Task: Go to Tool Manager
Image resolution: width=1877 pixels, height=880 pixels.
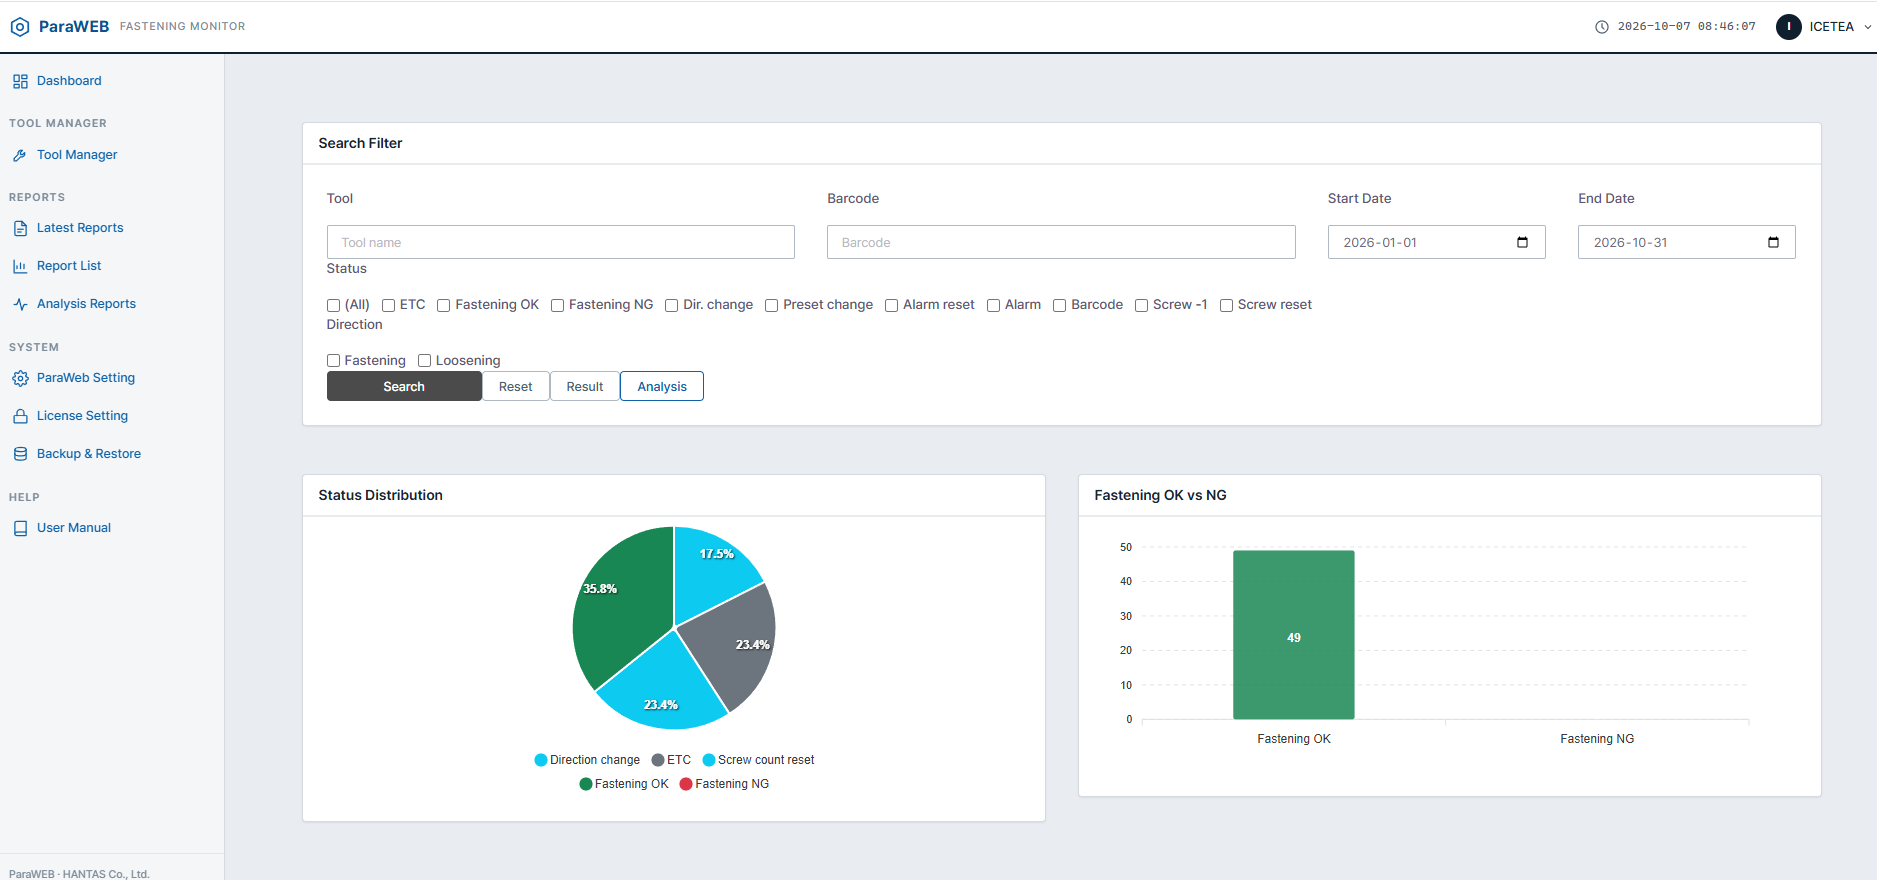Action: point(77,155)
